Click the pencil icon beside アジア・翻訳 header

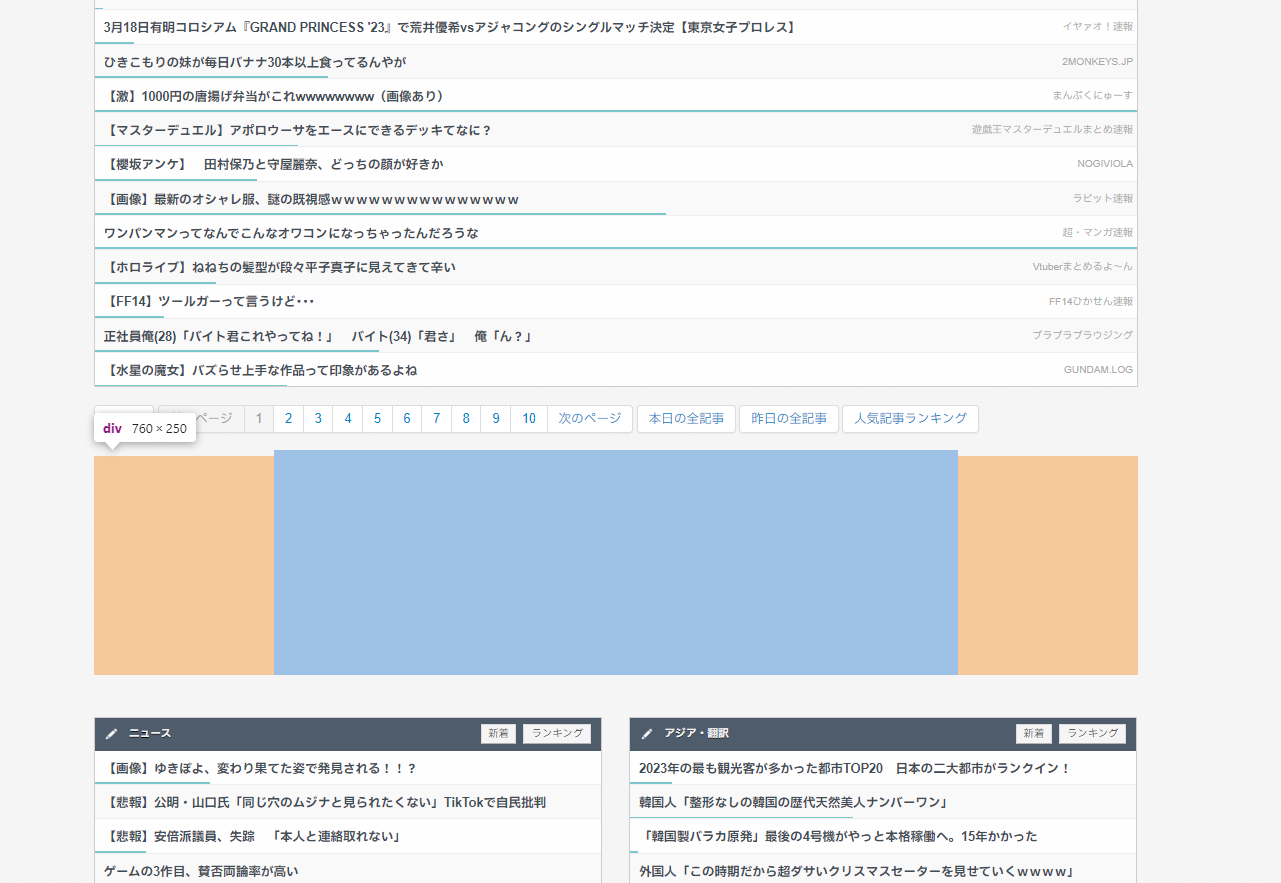click(647, 733)
